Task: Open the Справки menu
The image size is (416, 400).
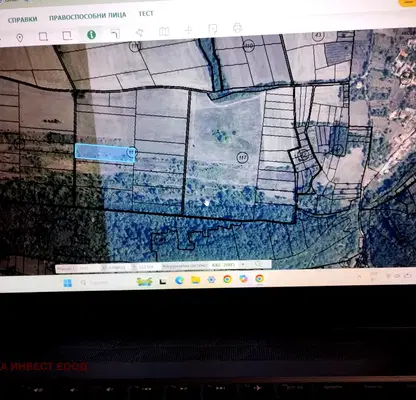Action: [22, 20]
